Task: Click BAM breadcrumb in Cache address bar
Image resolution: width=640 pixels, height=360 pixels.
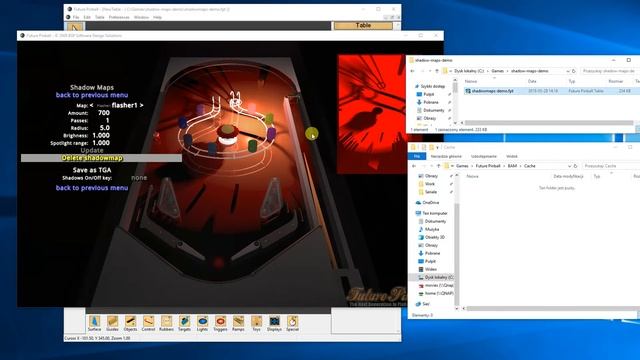Action: click(512, 166)
